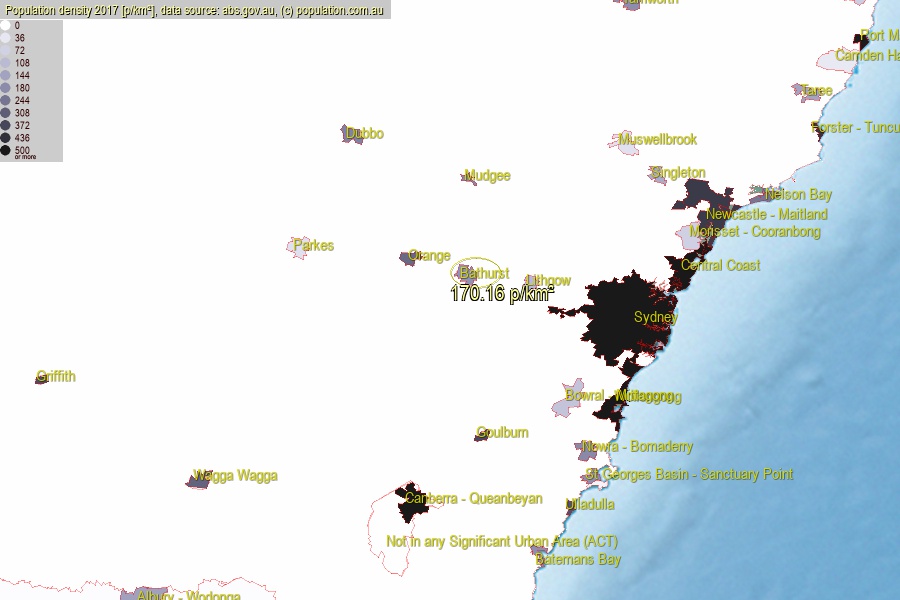Select the Muswellbrook label
The height and width of the screenshot is (600, 900).
[658, 140]
